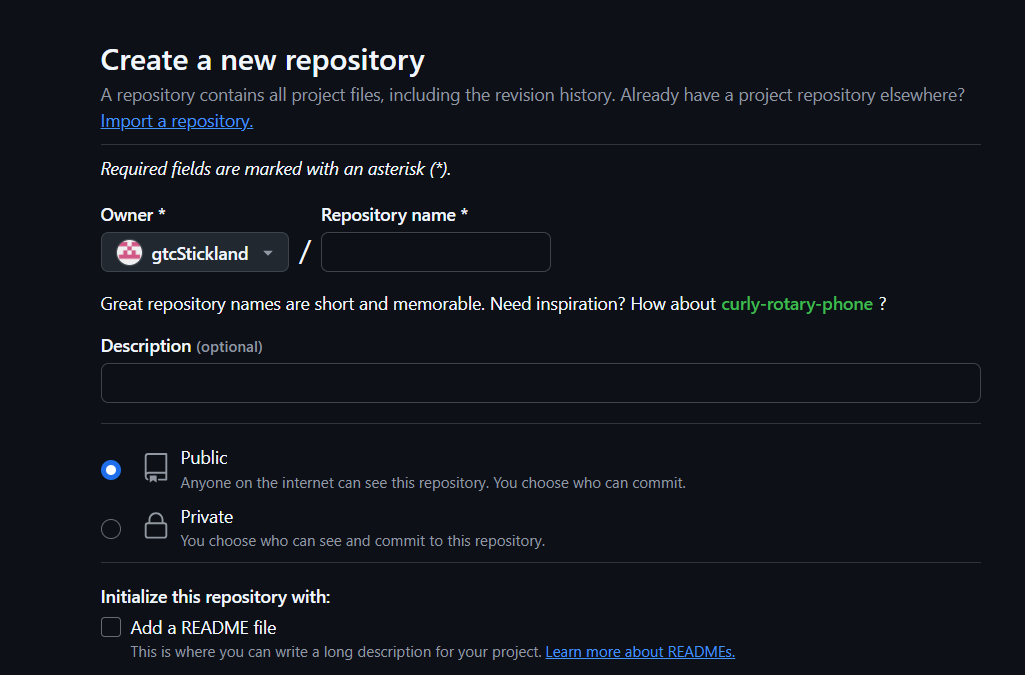Open the Owner dropdown showing gtcStickland
Viewport: 1025px width, 675px height.
(x=195, y=252)
